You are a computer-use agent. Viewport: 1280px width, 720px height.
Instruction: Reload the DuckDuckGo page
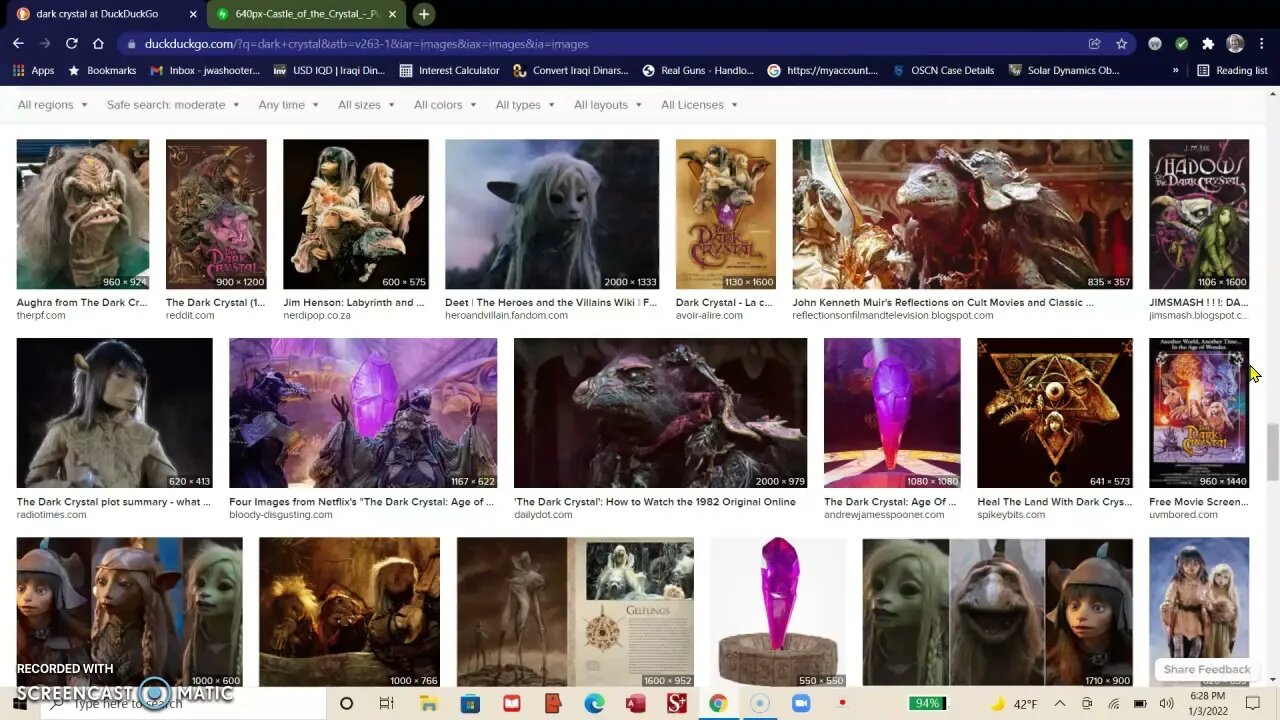click(x=72, y=44)
